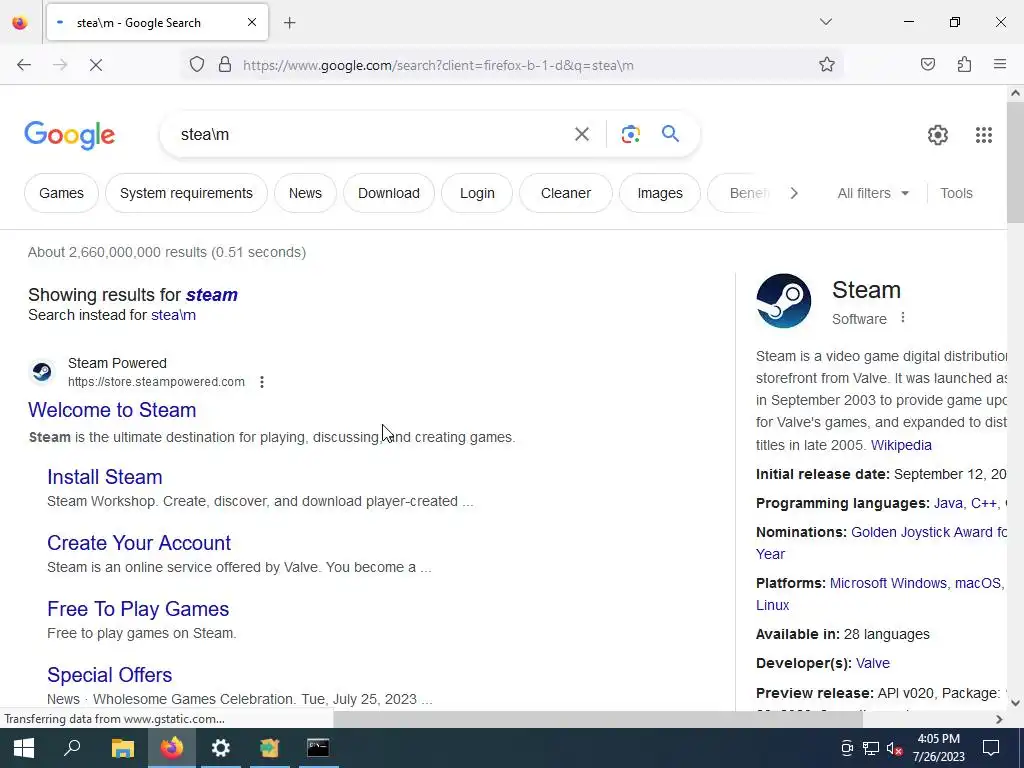1024x768 pixels.
Task: Open the Extensions puzzle icon
Action: (964, 64)
